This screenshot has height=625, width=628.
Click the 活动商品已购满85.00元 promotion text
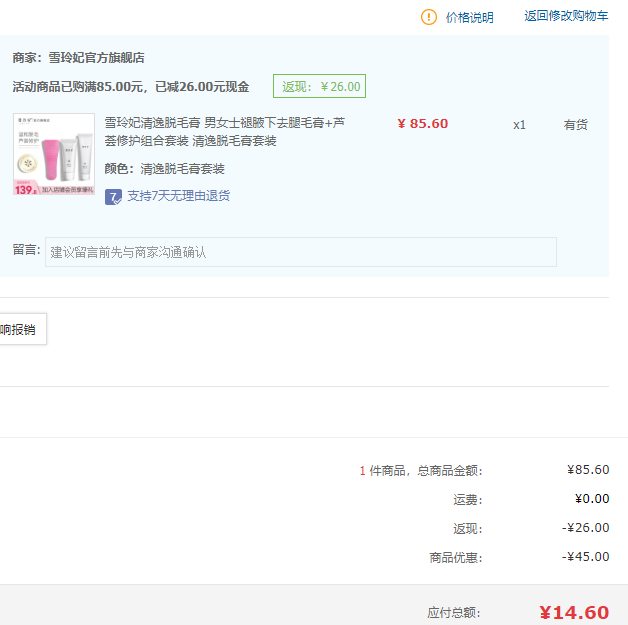point(131,87)
